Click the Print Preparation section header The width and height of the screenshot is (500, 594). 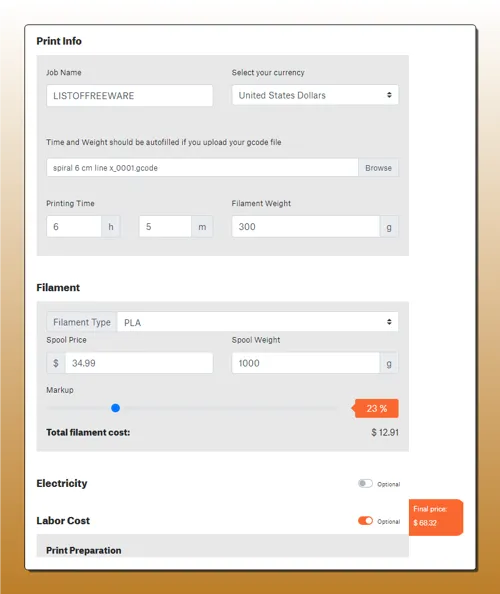[x=84, y=550]
